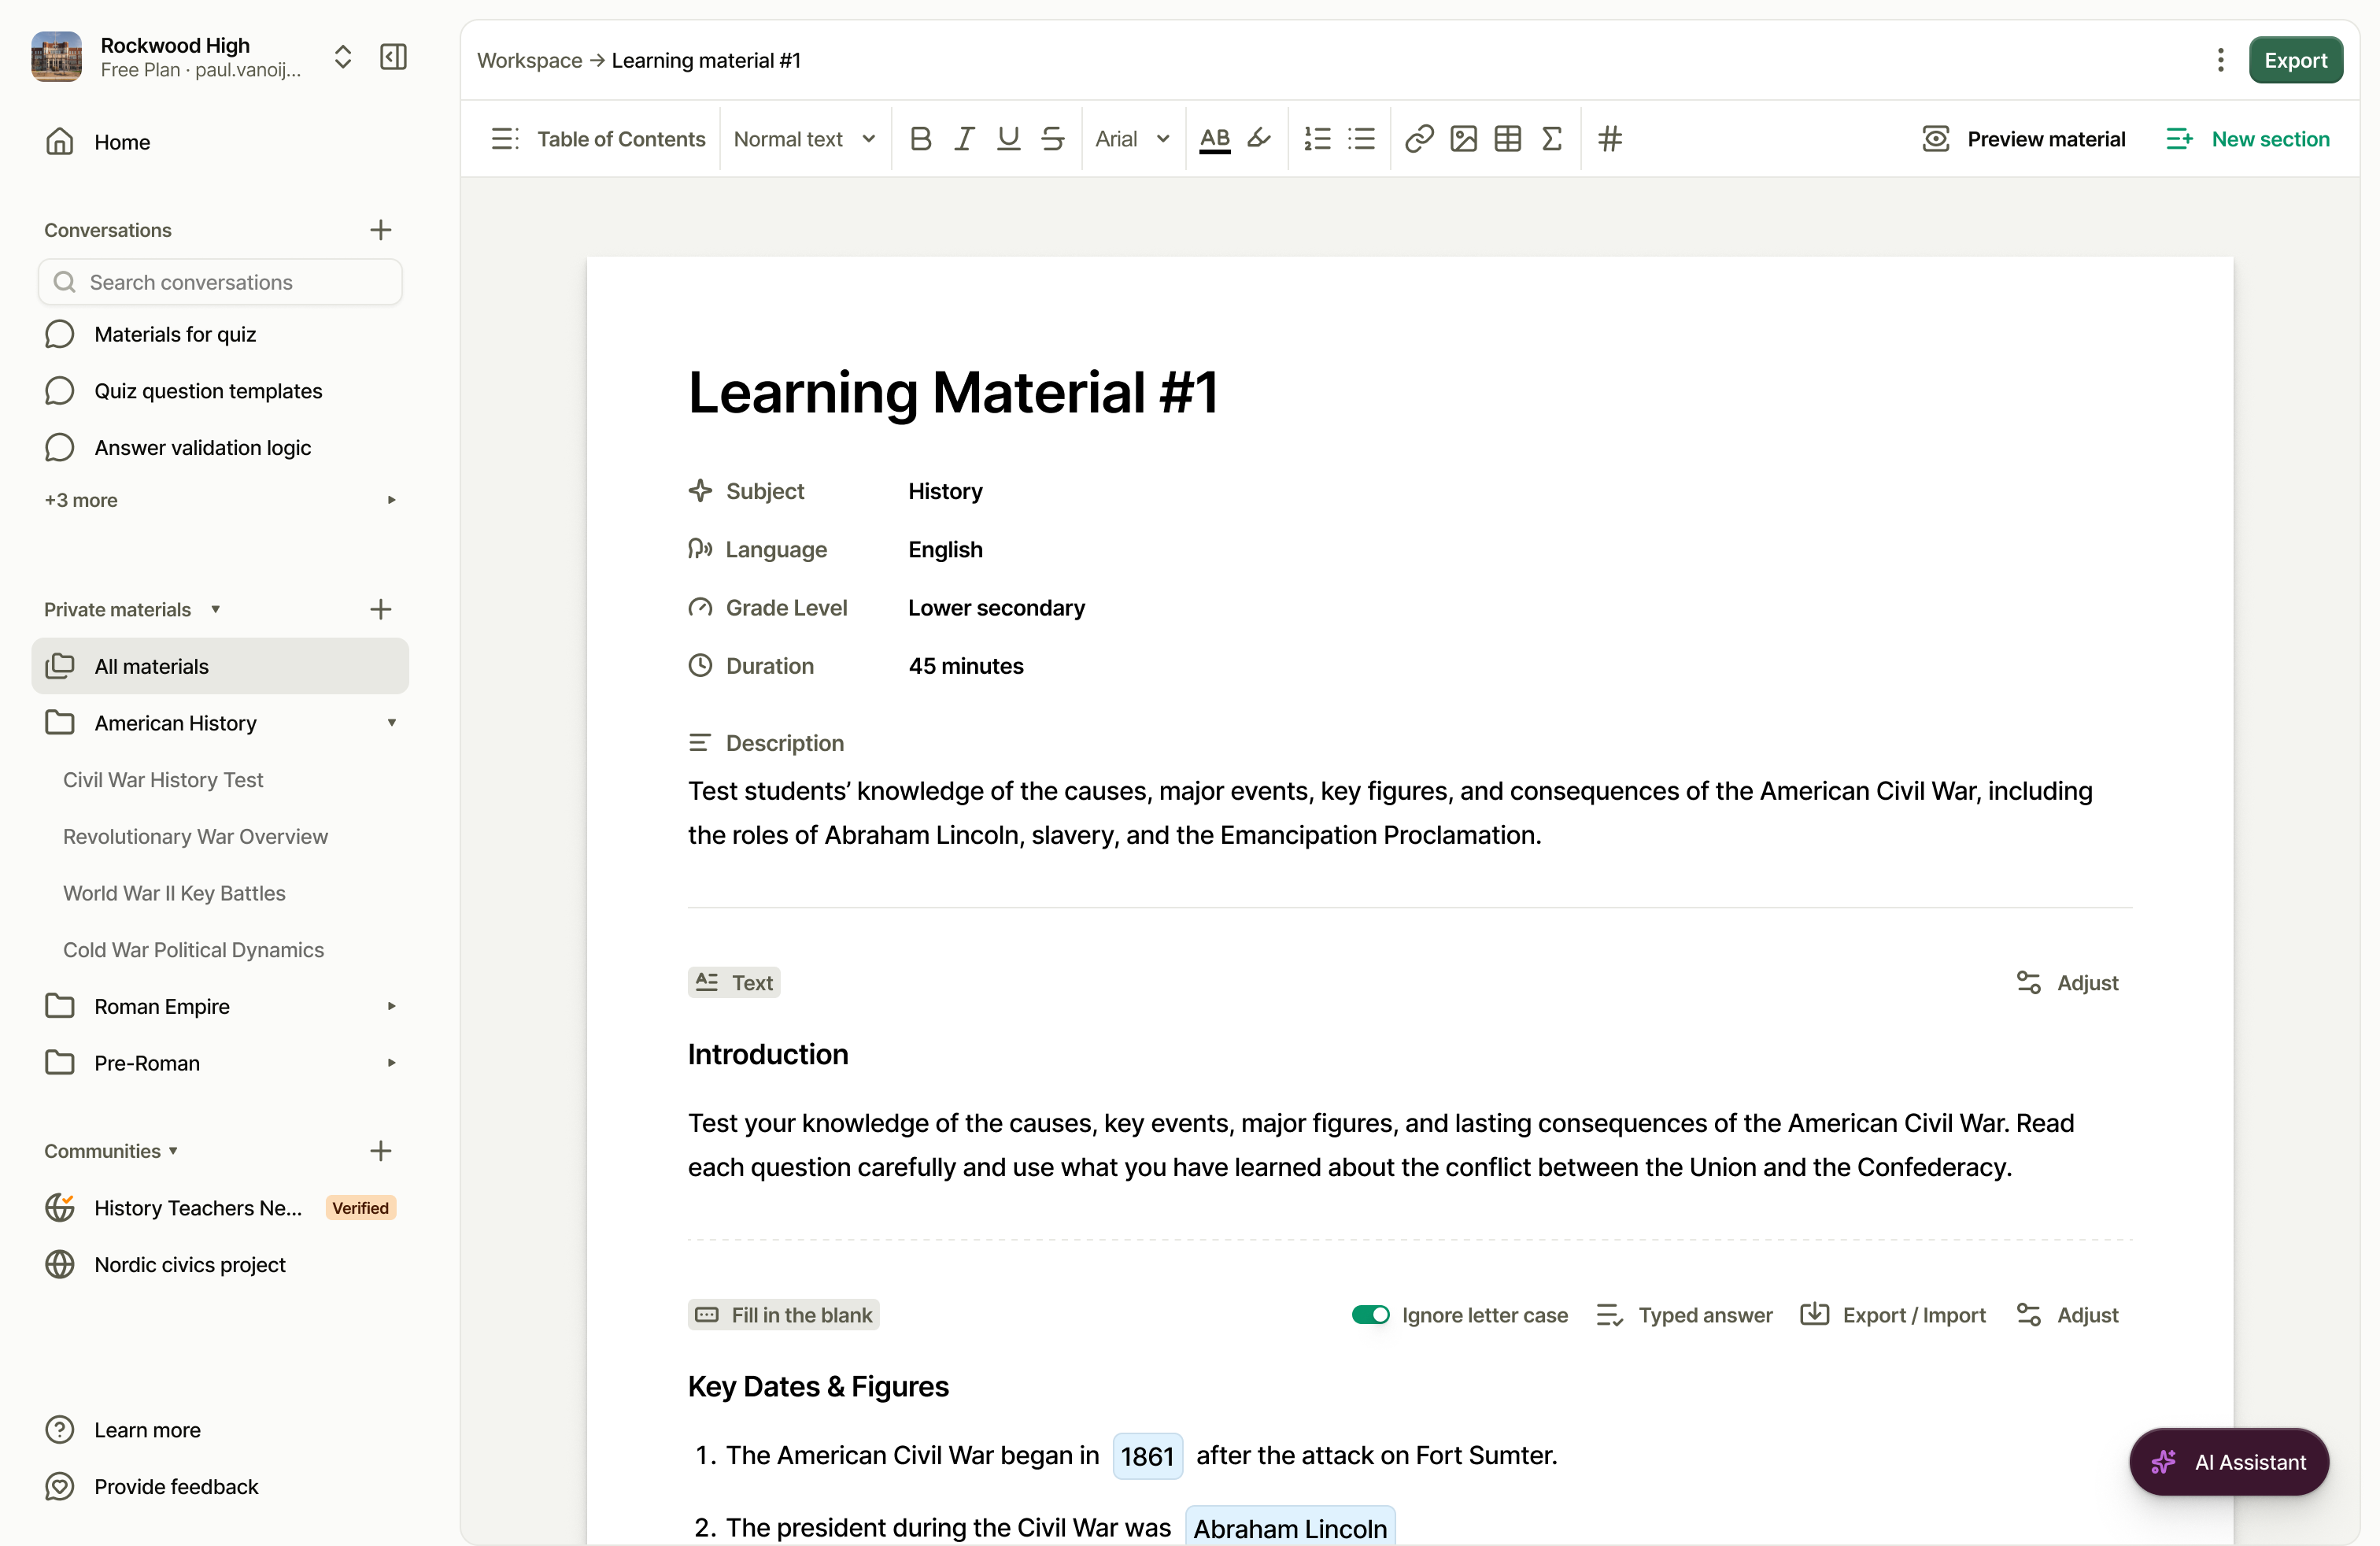2380x1546 pixels.
Task: Apply italic formatting
Action: (964, 139)
